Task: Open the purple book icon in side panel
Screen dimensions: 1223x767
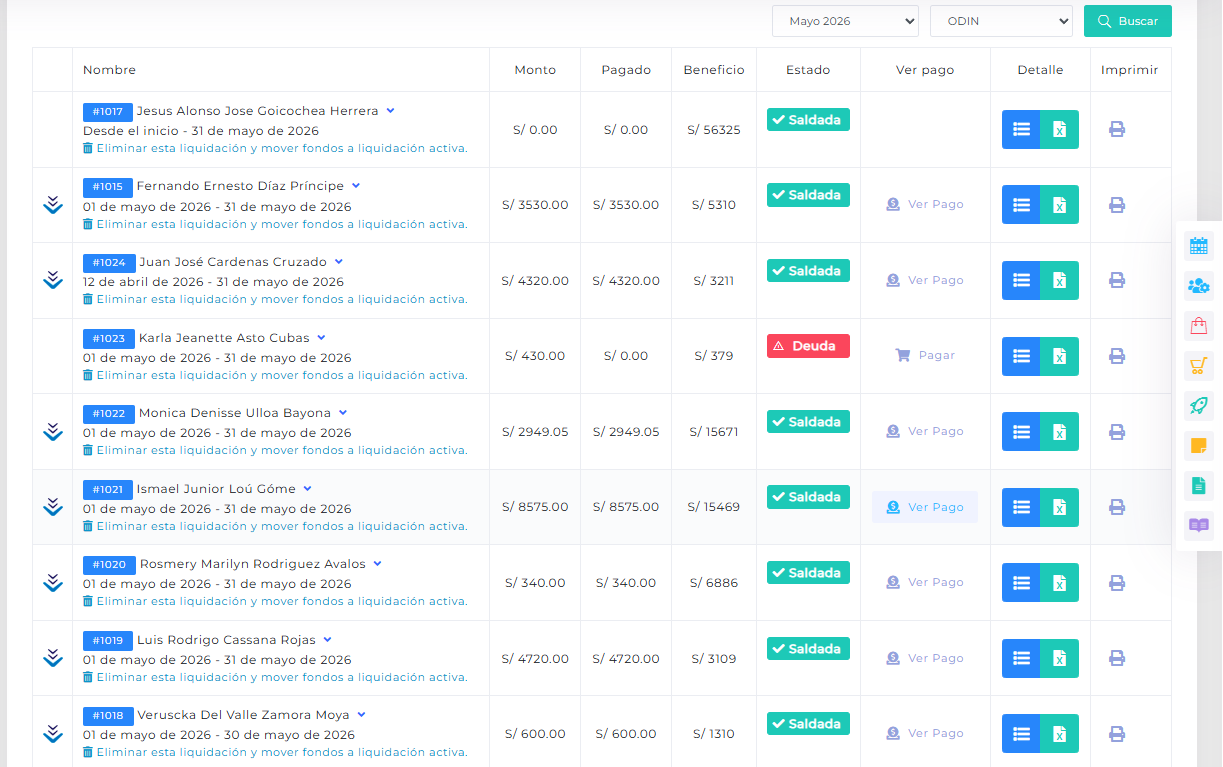Action: pos(1198,526)
